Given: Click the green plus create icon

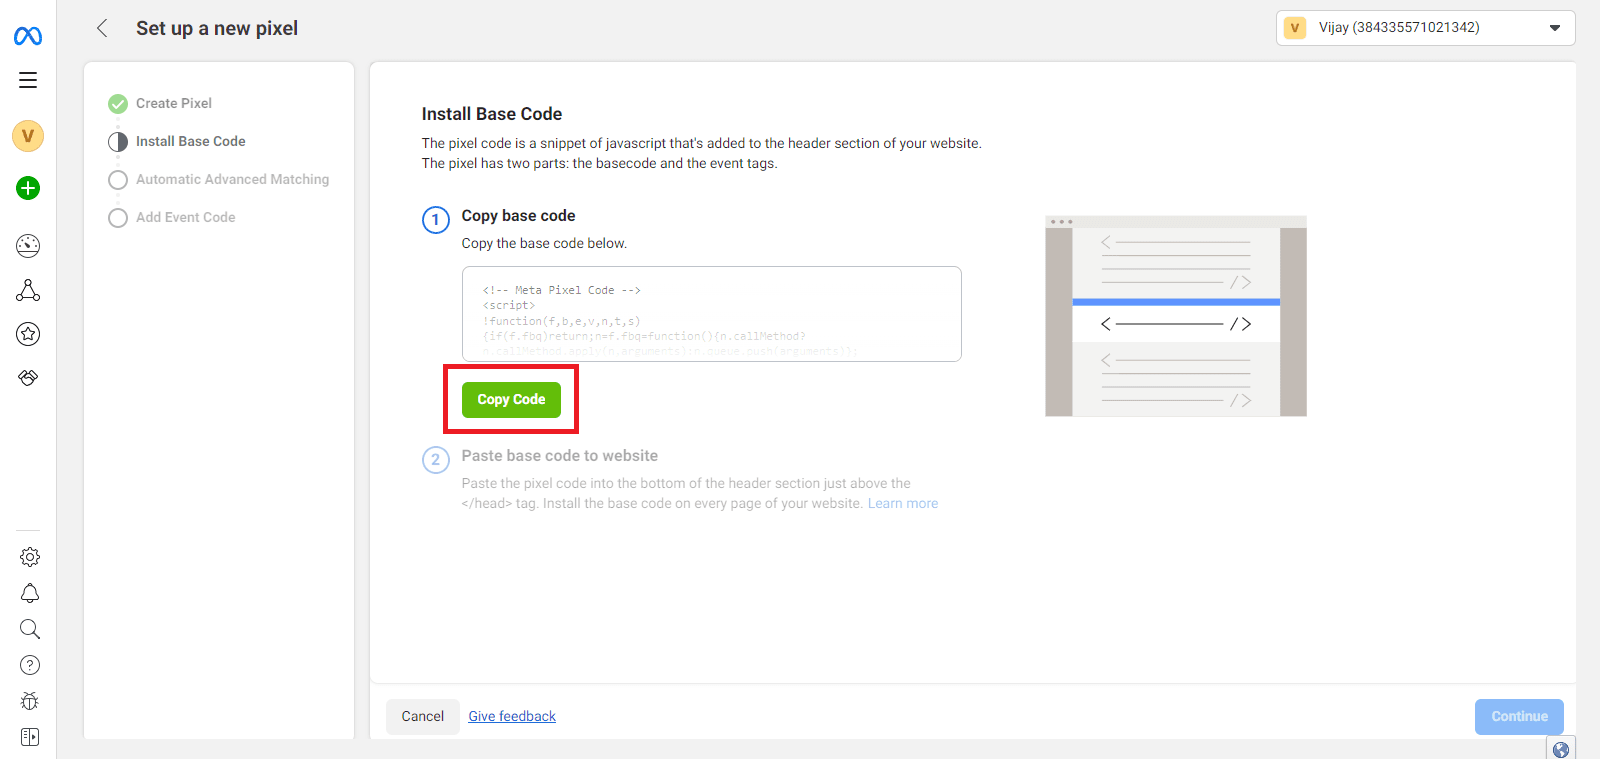Looking at the screenshot, I should click(x=28, y=188).
